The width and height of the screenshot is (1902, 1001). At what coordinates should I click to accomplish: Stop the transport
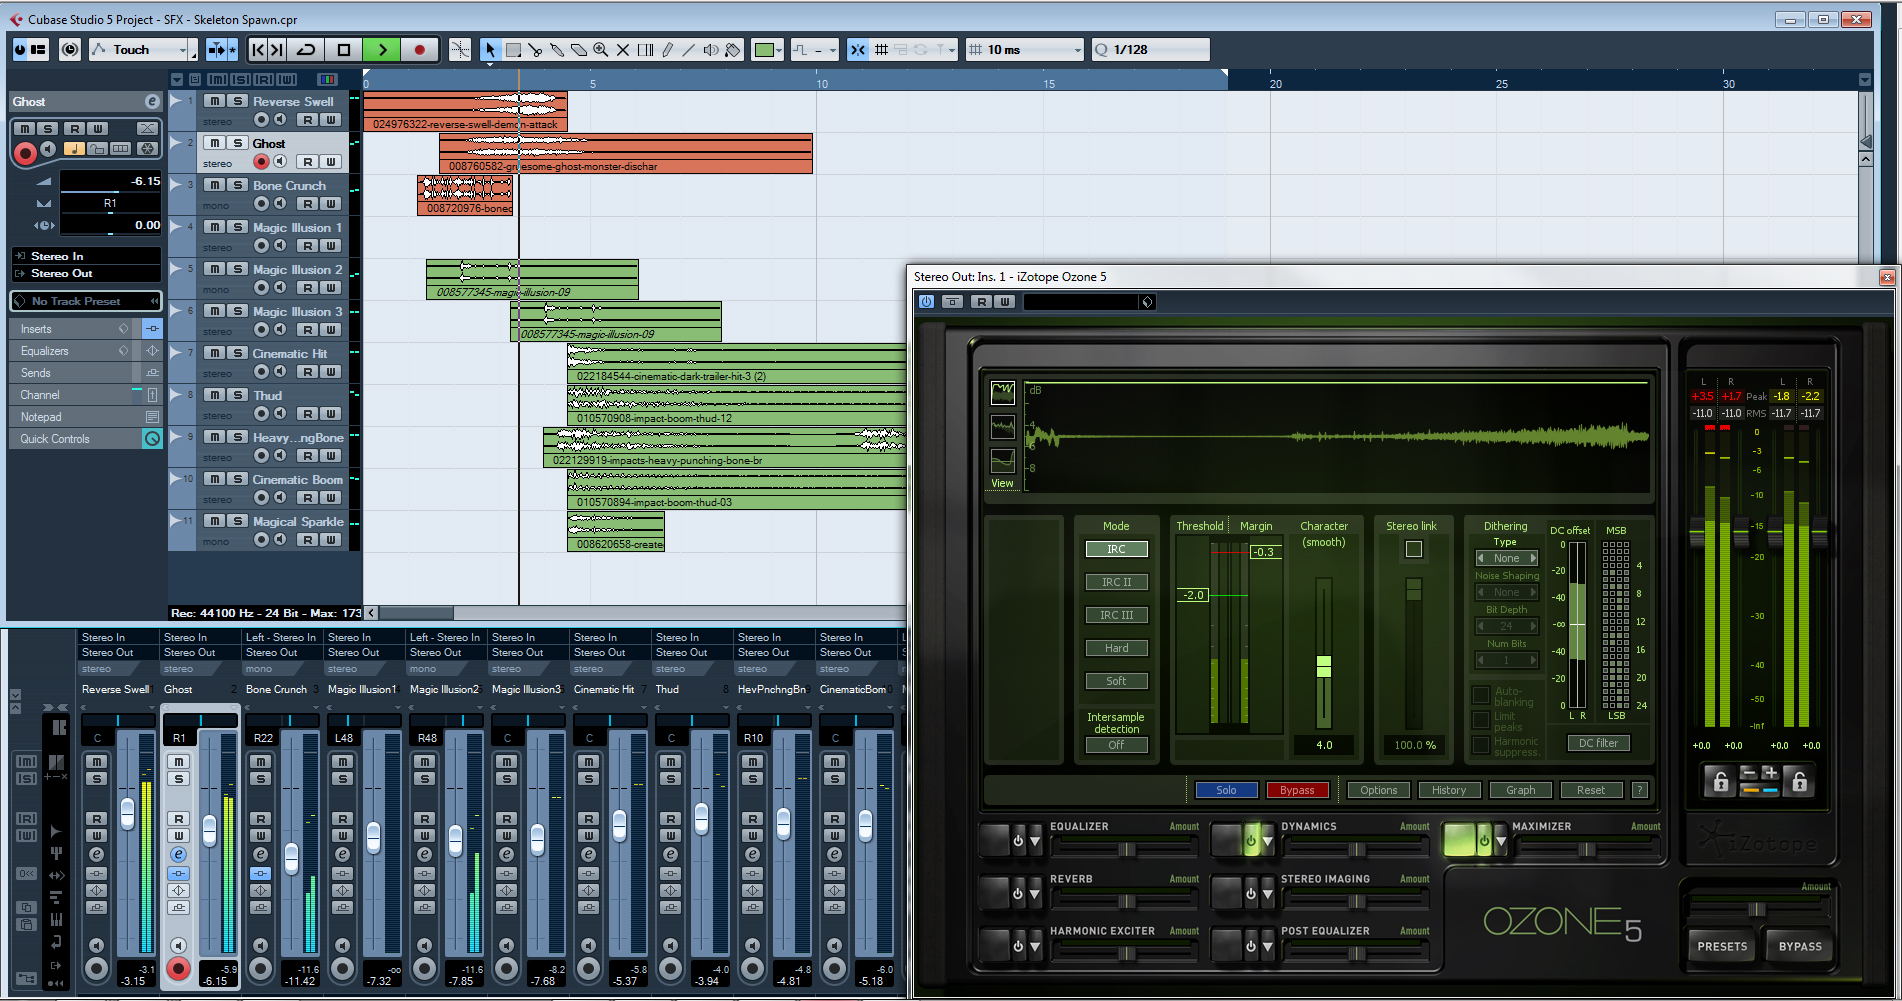[344, 50]
